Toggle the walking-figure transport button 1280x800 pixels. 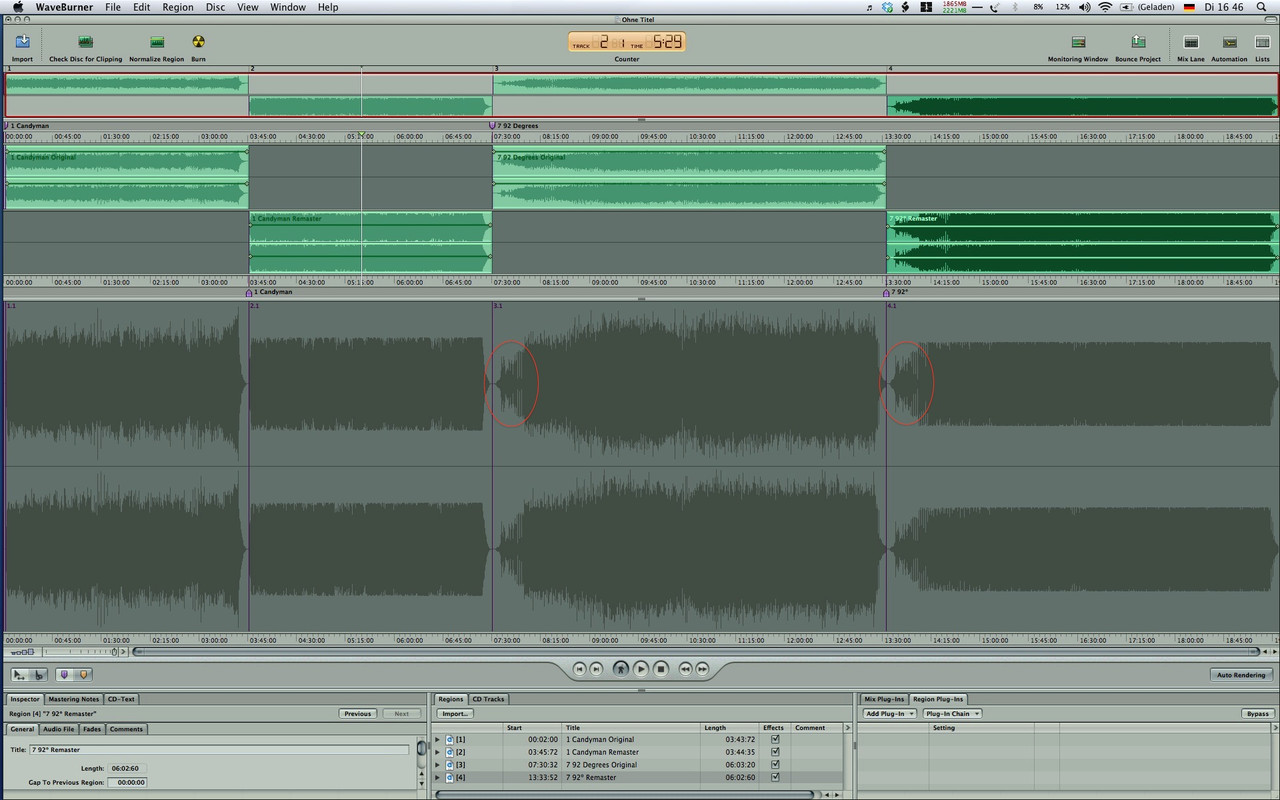621,669
